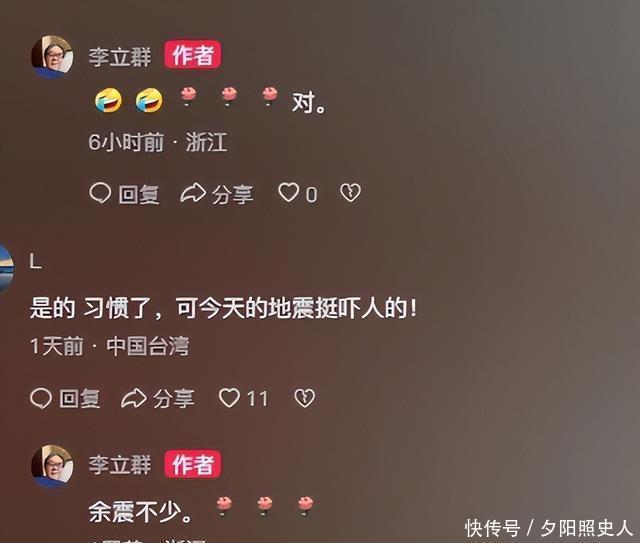Tap reply bubble icon under earthquake comment
Viewport: 640px width, 543px height.
point(41,398)
